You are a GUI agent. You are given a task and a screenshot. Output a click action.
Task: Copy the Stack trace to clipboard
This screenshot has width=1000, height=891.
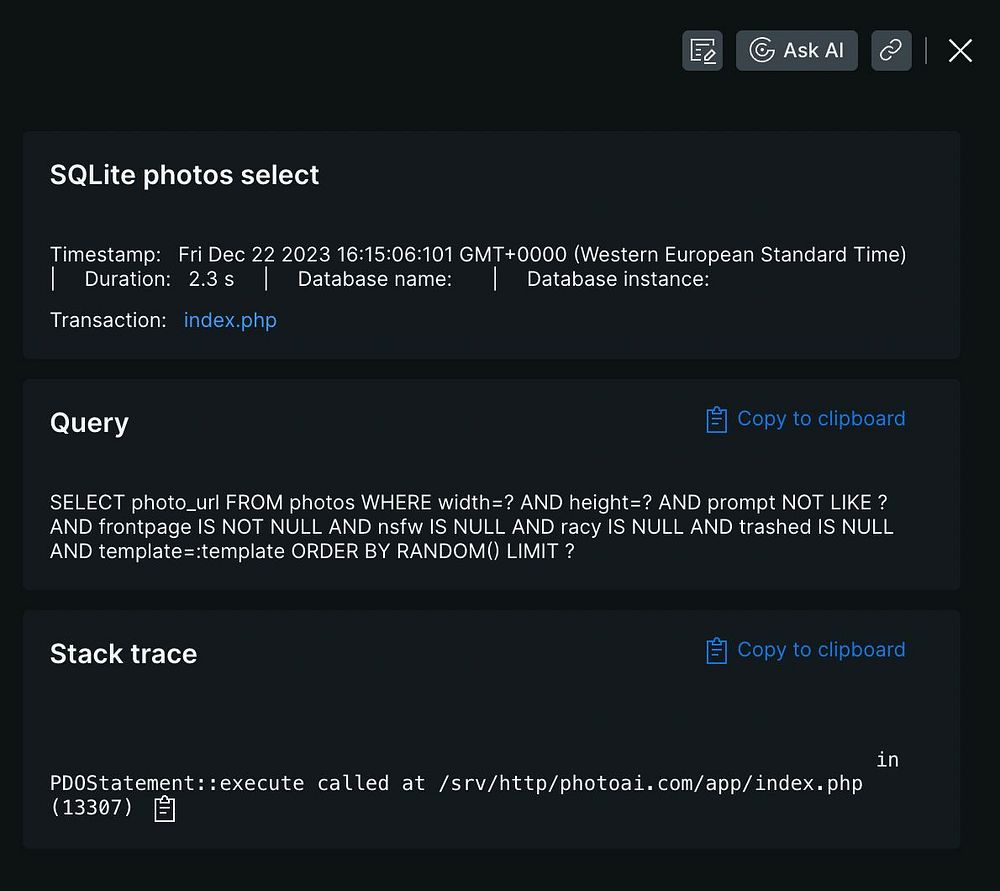(820, 650)
